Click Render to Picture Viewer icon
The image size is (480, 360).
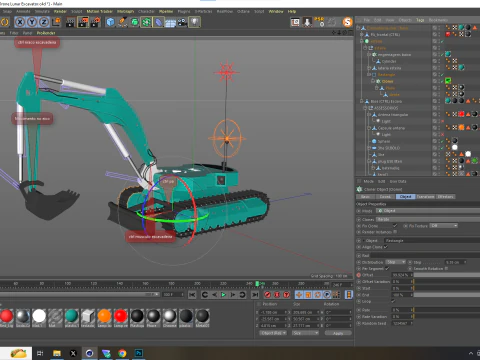pos(83,22)
